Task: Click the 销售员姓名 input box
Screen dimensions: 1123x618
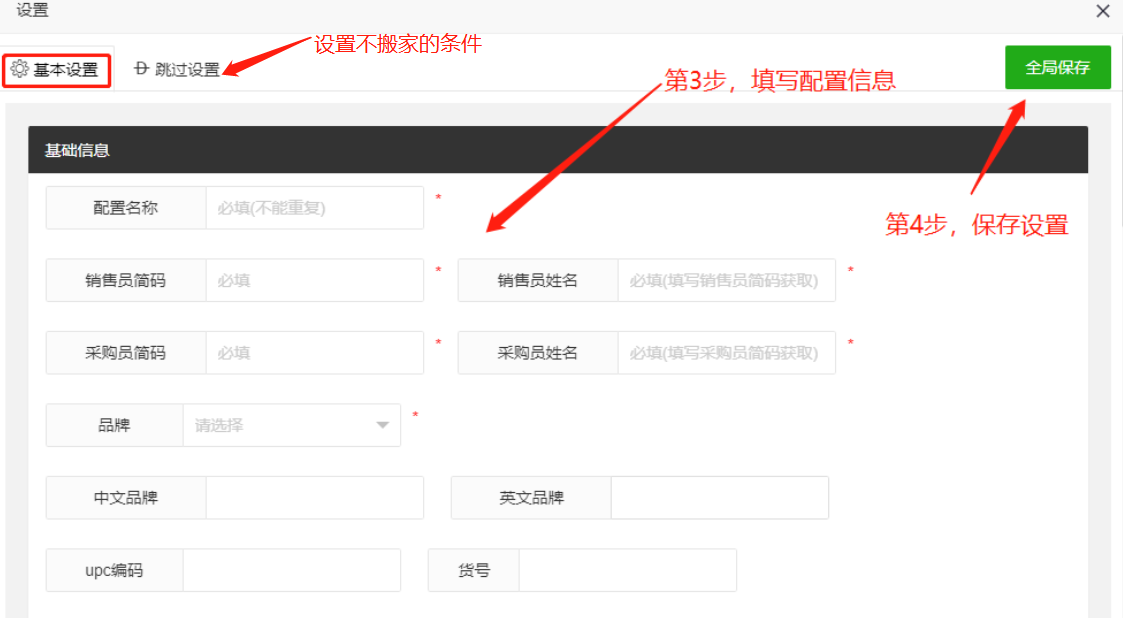Action: point(726,280)
